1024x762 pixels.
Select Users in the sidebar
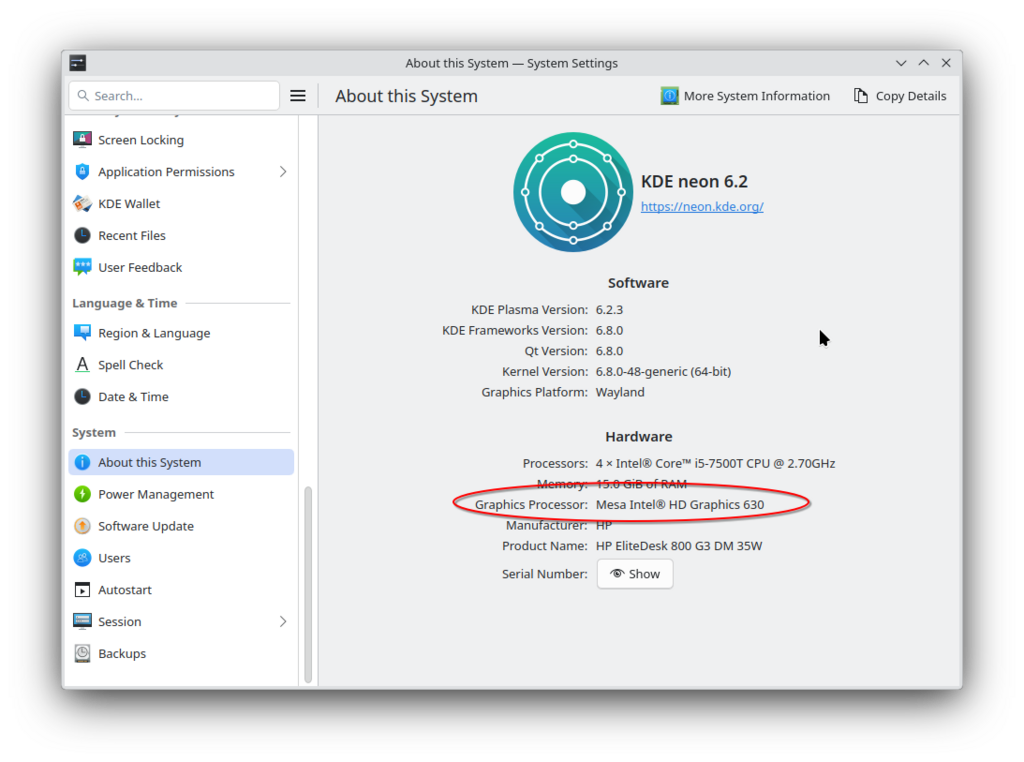tap(181, 558)
